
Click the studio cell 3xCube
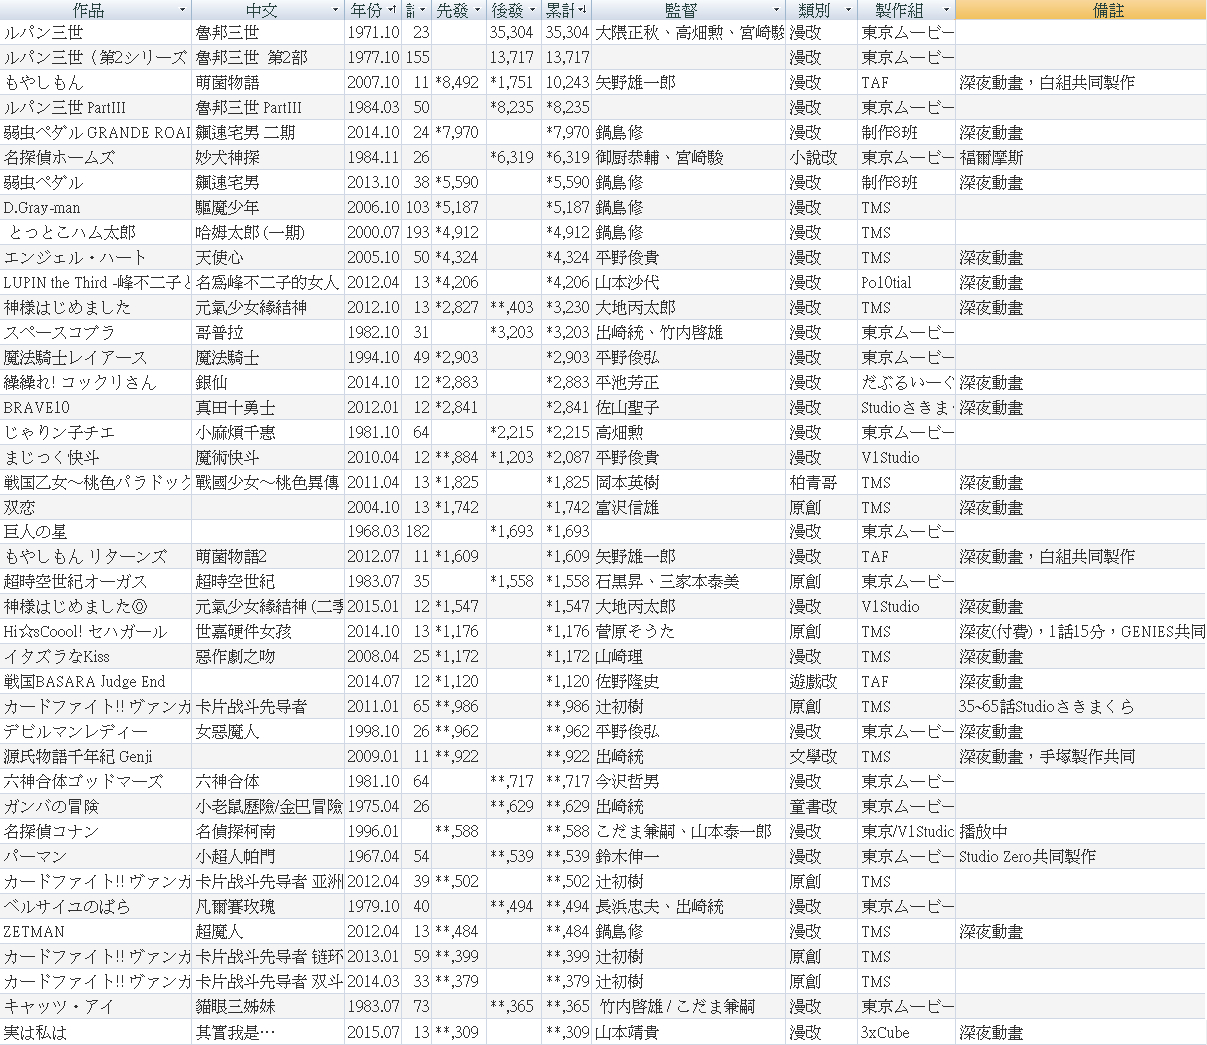tap(906, 1031)
